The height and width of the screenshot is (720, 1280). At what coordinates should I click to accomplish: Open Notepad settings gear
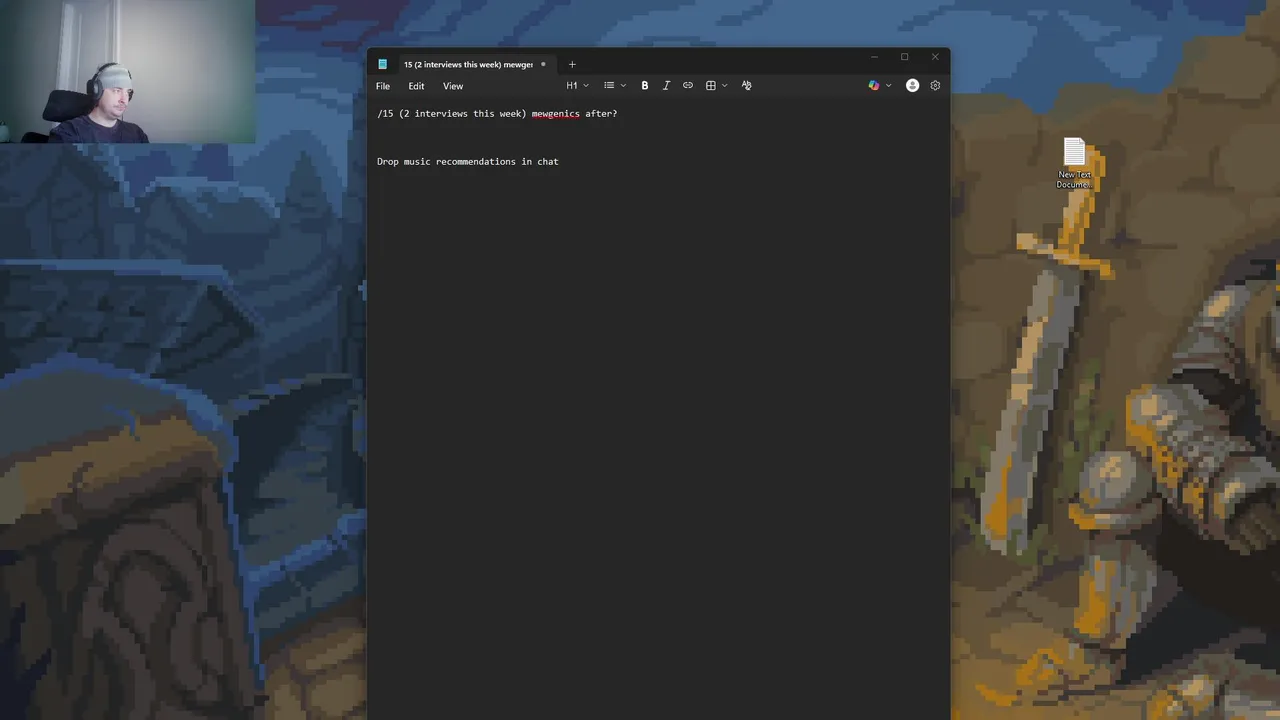pos(935,86)
